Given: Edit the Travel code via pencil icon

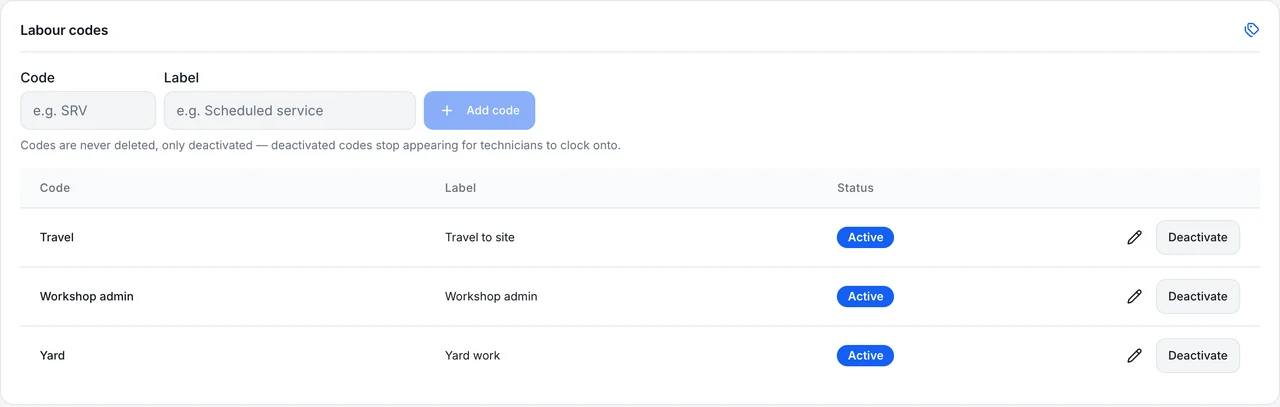Looking at the screenshot, I should pos(1134,238).
